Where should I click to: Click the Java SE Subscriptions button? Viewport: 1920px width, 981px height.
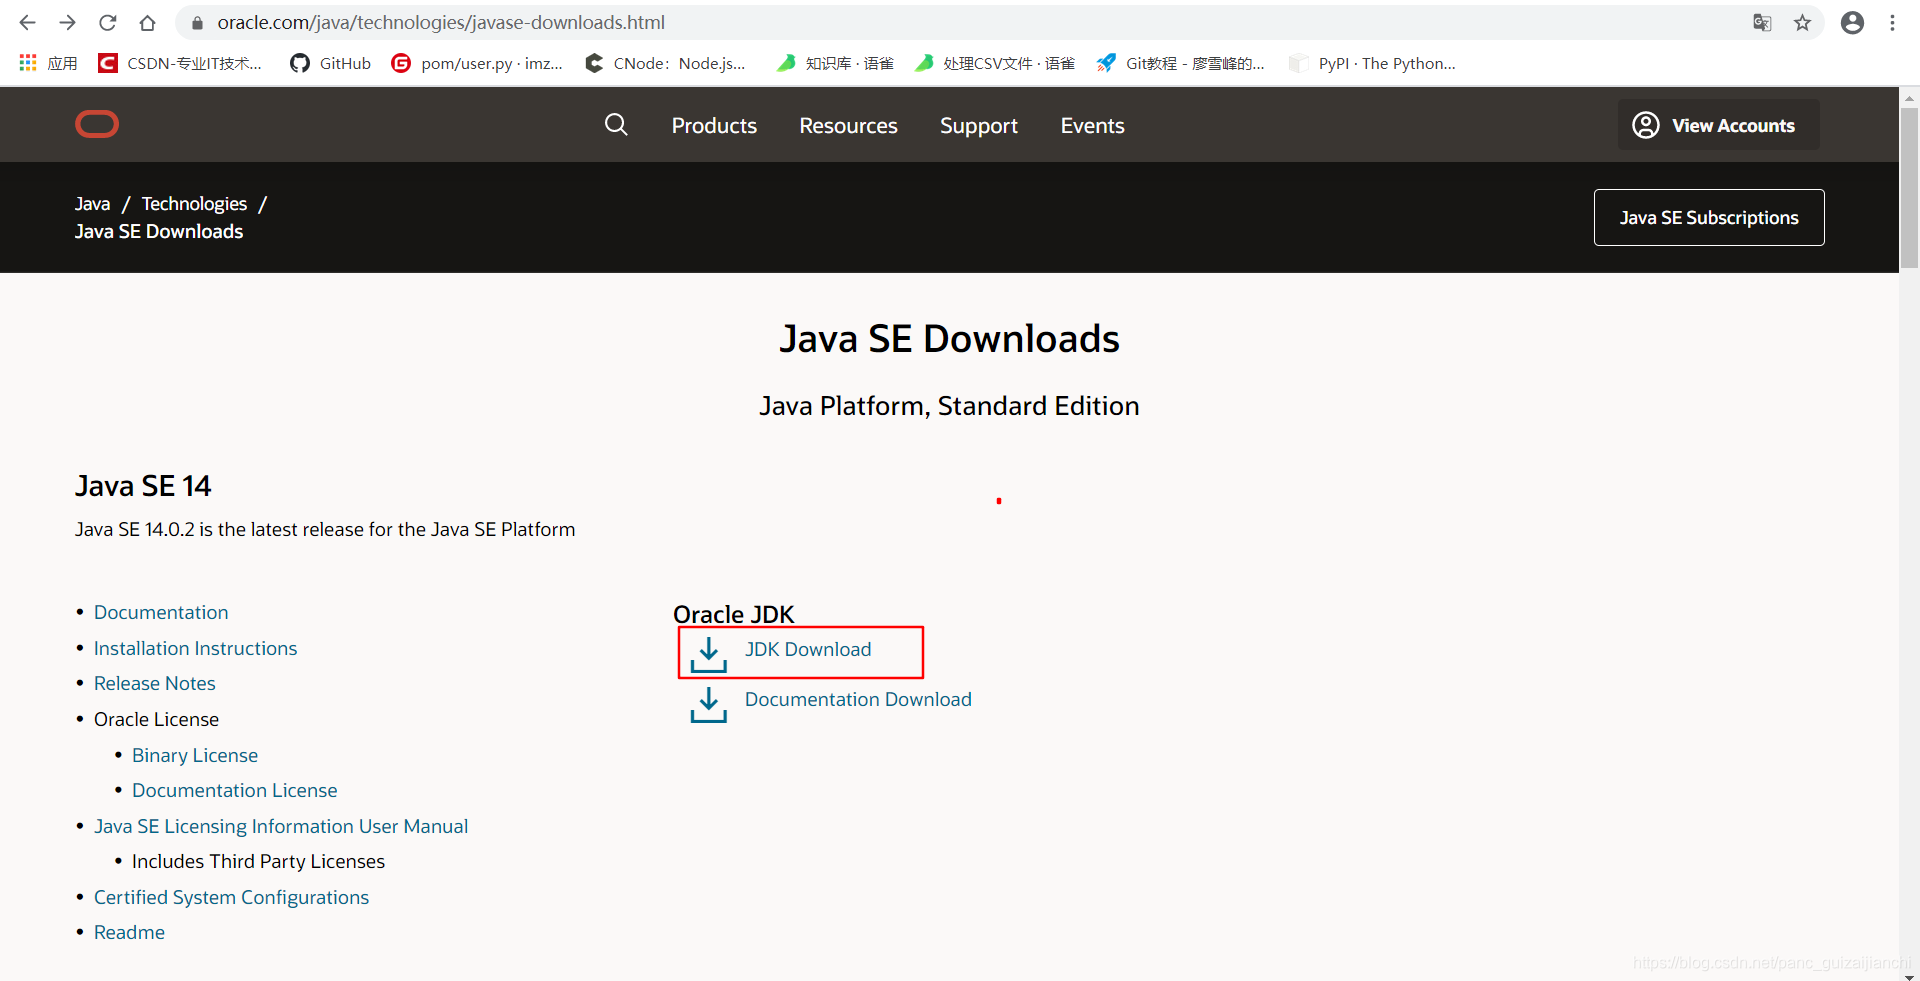point(1709,217)
